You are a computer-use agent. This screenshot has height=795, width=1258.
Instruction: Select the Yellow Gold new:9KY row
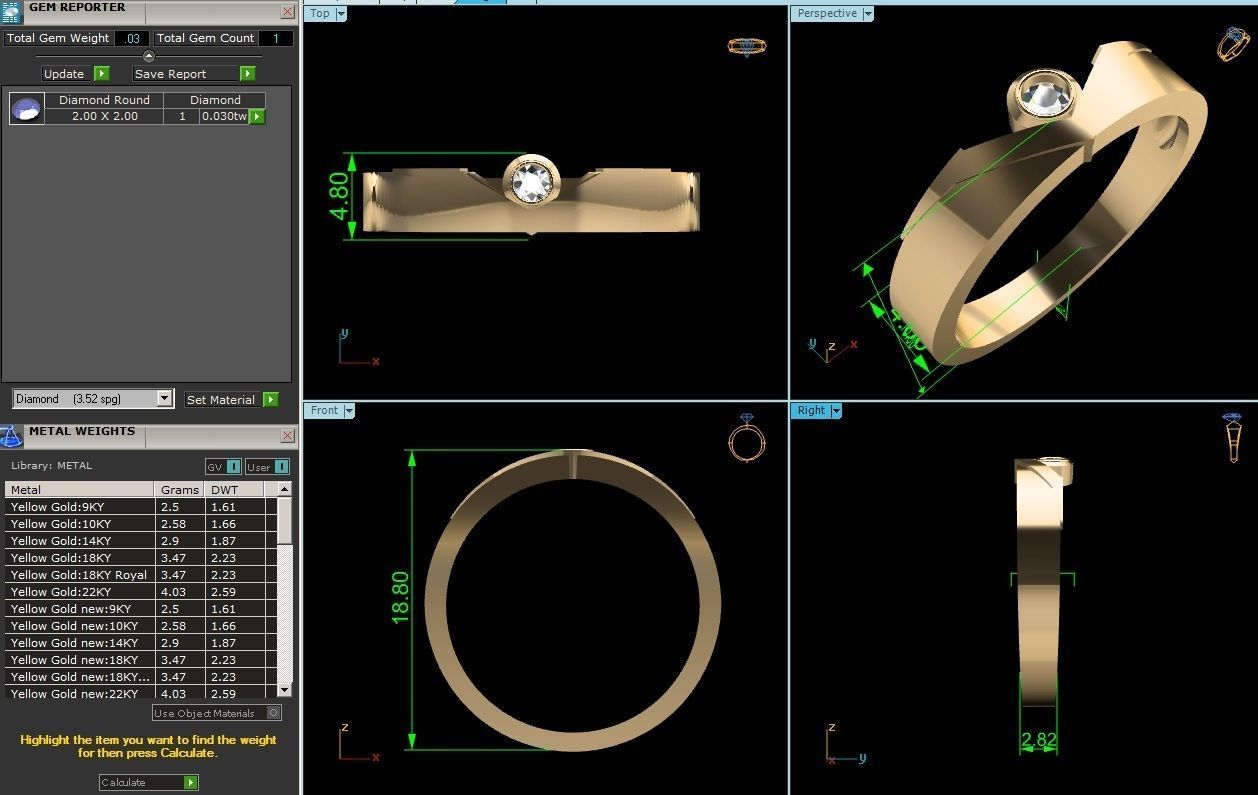(141, 609)
